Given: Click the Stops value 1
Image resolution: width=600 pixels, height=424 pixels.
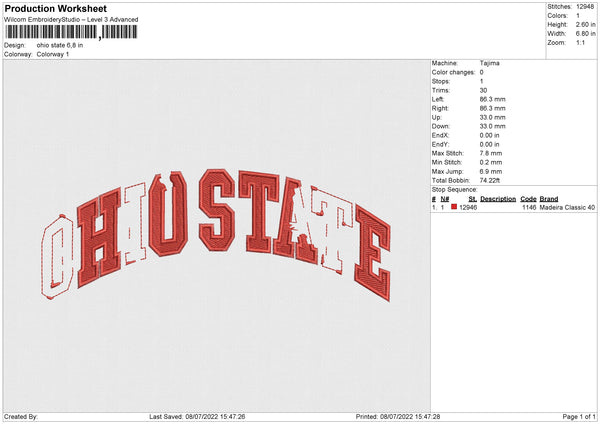Looking at the screenshot, I should (x=481, y=81).
